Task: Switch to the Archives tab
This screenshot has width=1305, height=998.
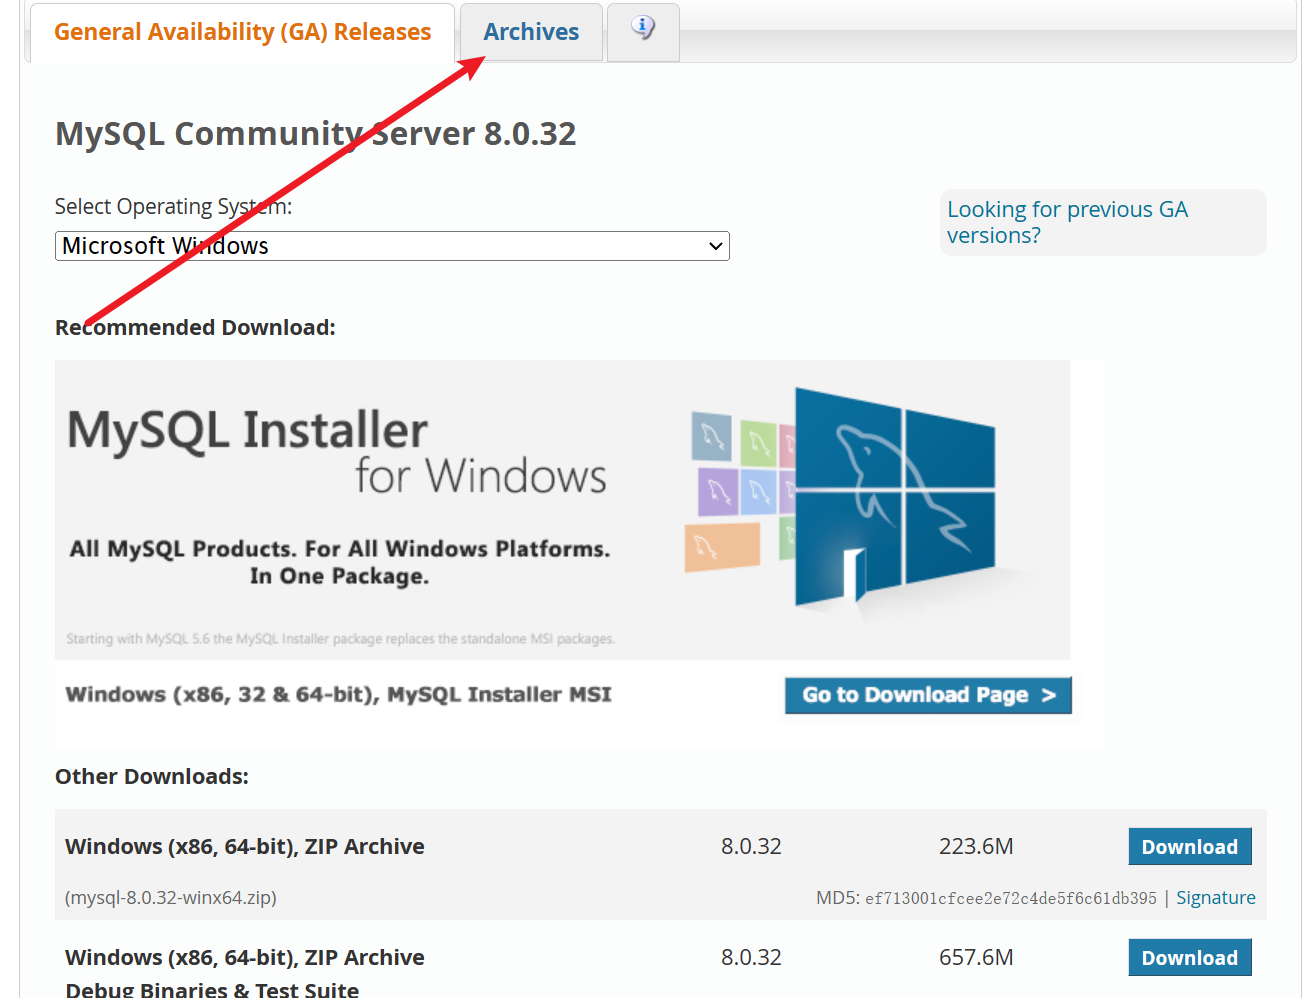Action: [x=531, y=31]
